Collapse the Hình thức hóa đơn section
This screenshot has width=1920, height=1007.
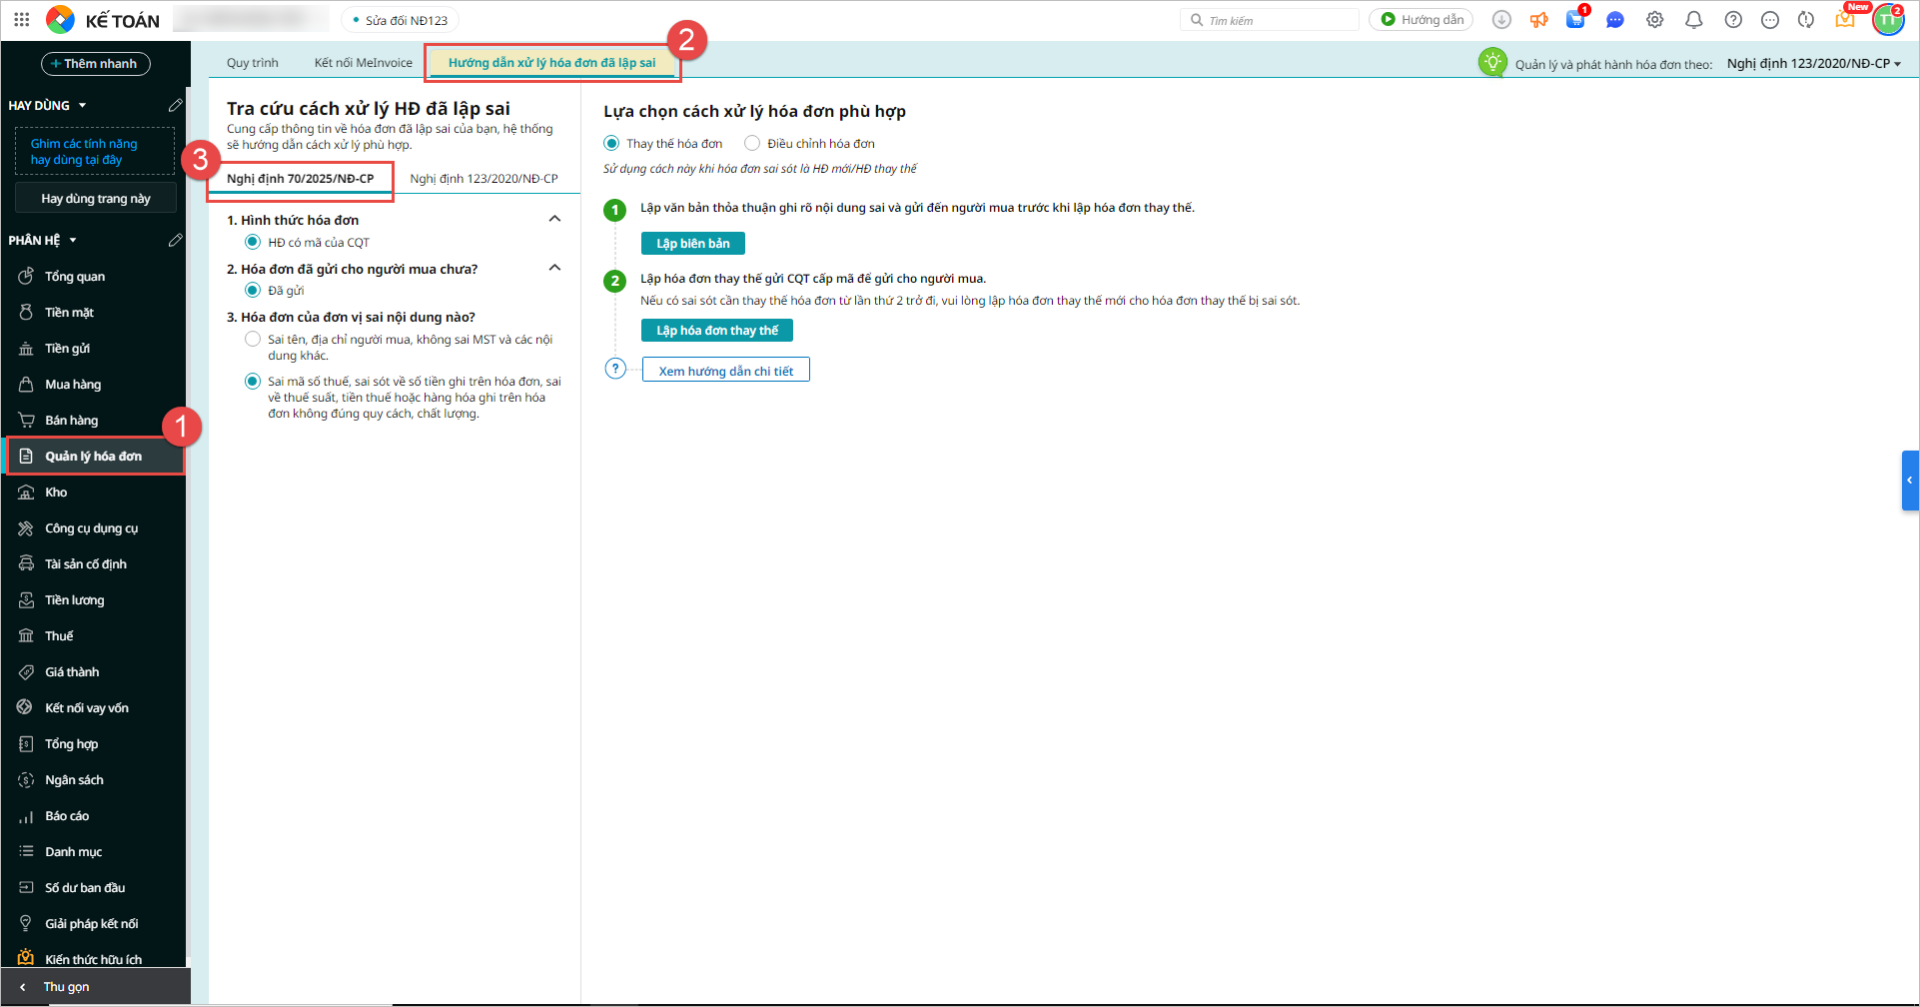point(555,219)
